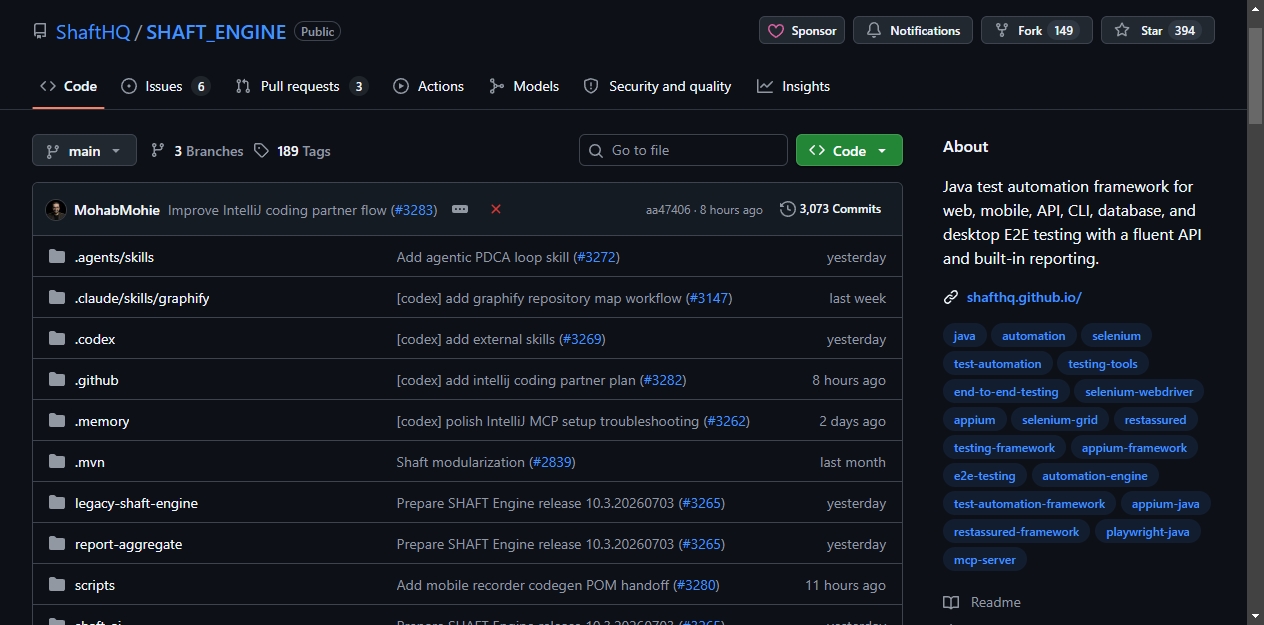The height and width of the screenshot is (625, 1264).
Task: Star the repository with the Star button
Action: (x=1158, y=30)
